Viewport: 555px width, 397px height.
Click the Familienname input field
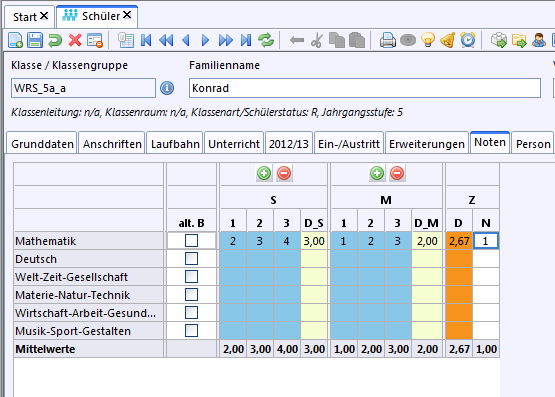click(x=365, y=88)
